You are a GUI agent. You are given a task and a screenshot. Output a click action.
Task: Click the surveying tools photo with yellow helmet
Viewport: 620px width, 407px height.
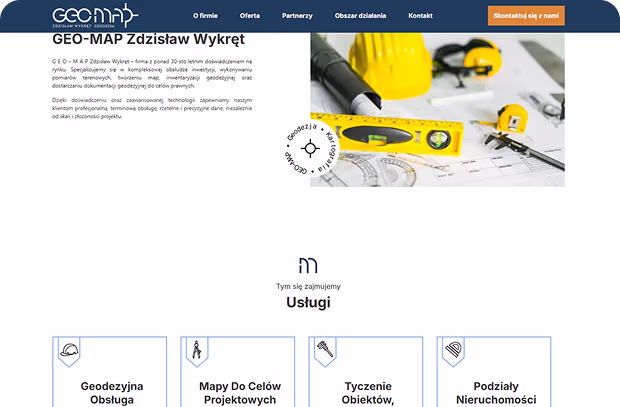point(437,110)
